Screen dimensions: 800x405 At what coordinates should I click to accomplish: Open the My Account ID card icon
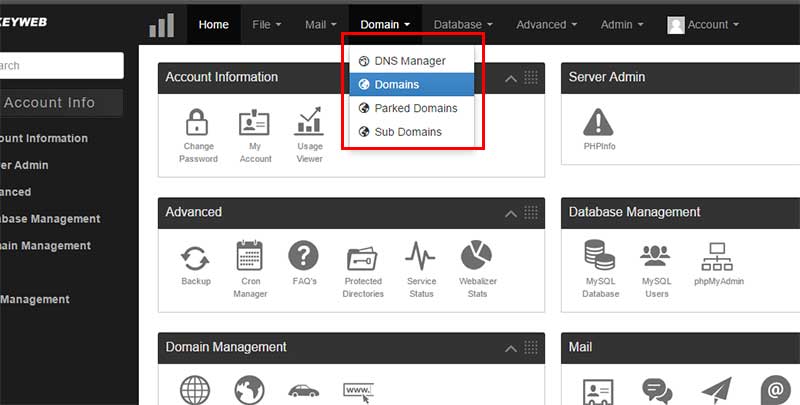pyautogui.click(x=254, y=123)
